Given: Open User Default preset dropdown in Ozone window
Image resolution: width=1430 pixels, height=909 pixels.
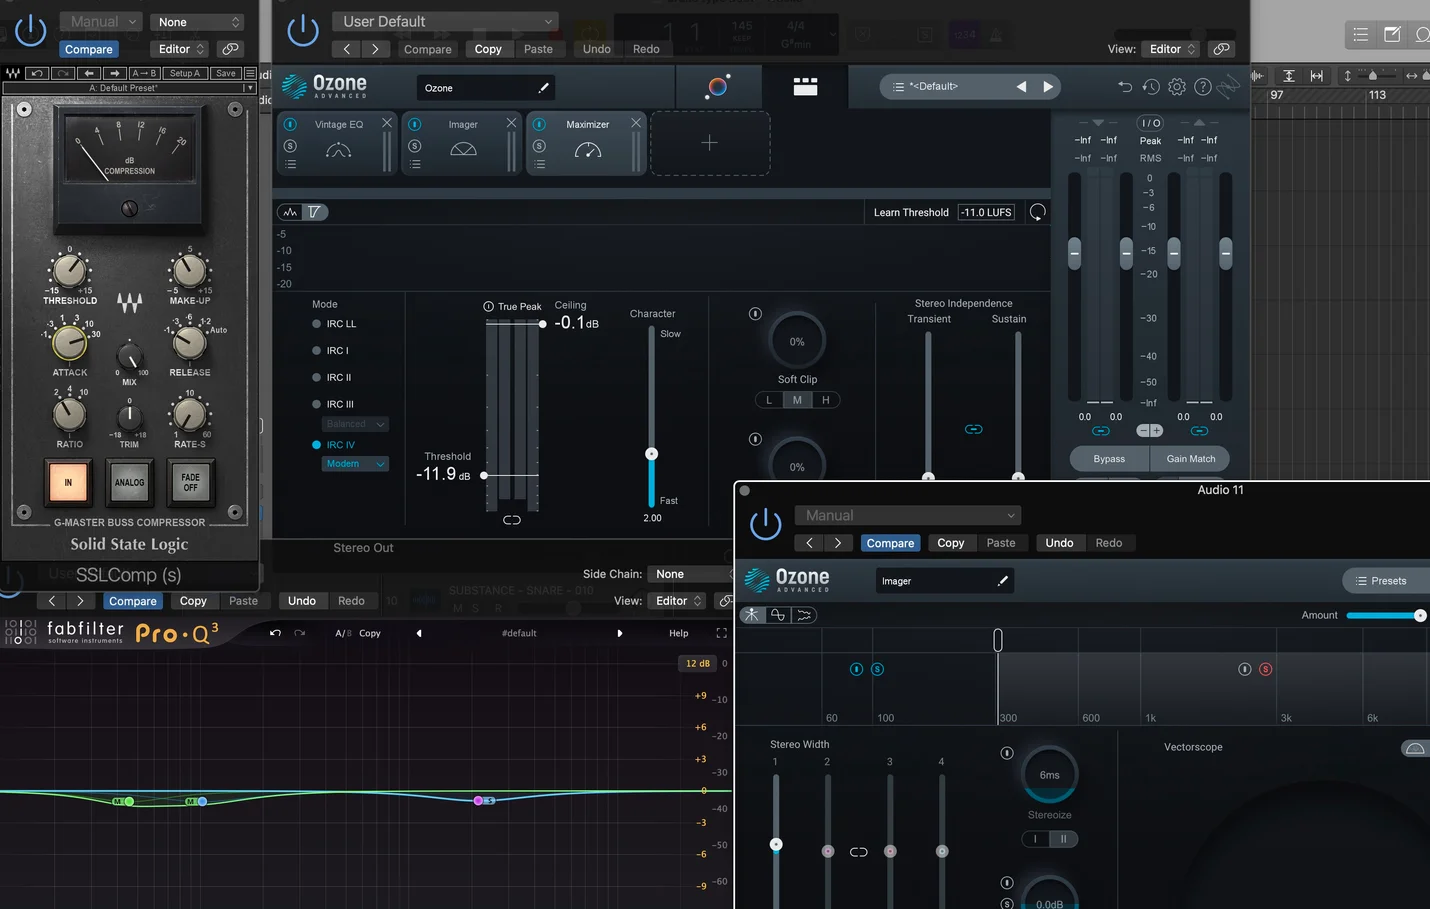Looking at the screenshot, I should point(445,21).
